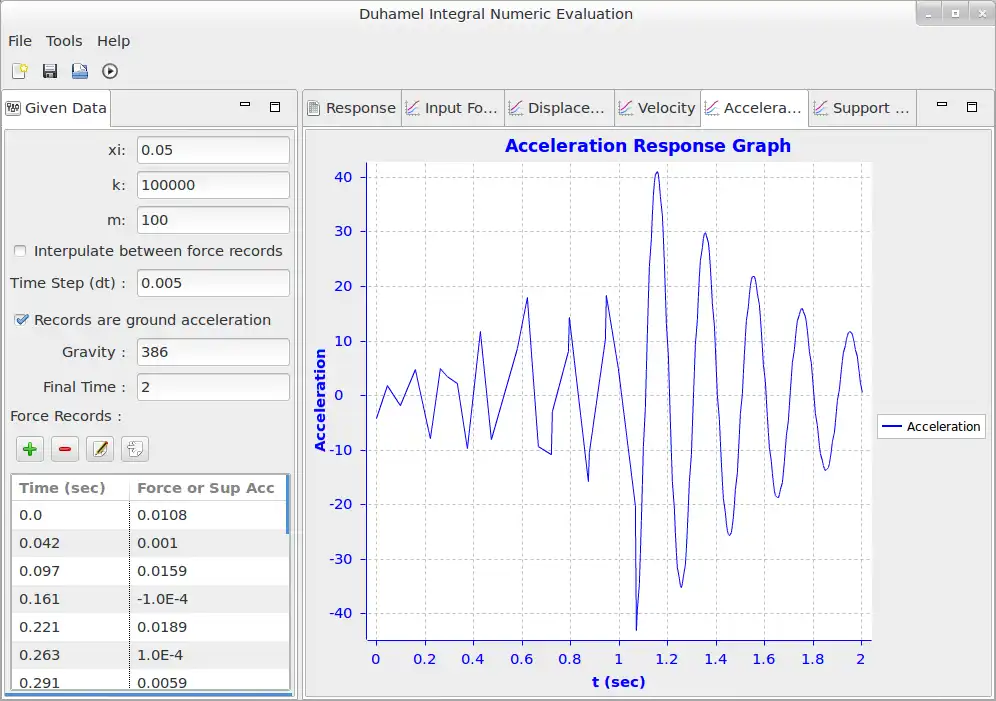This screenshot has height=701, width=996.
Task: Uncheck Records are ground acceleration
Action: pos(21,320)
